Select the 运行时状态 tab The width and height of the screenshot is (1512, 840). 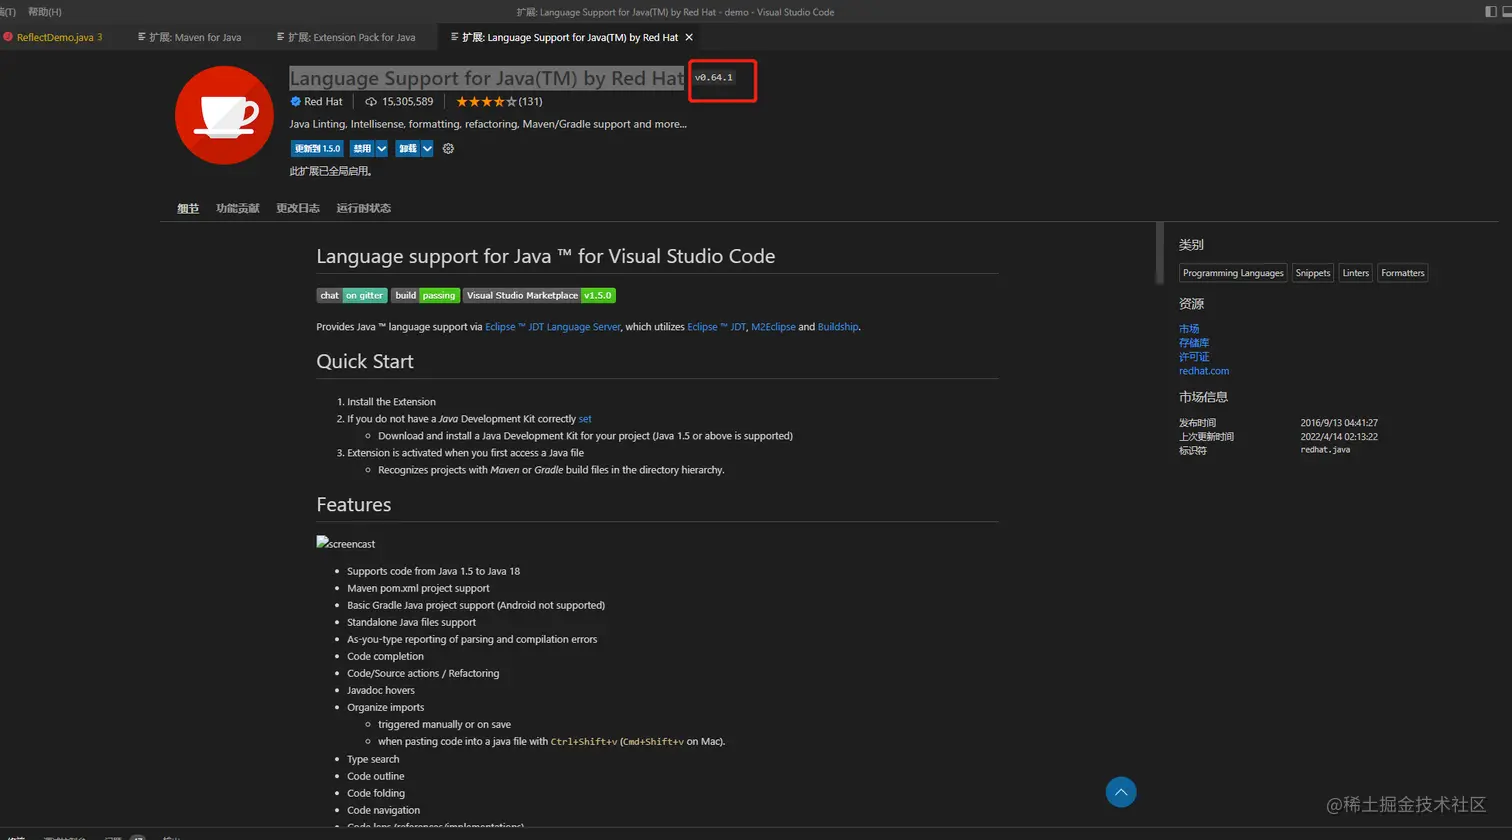pos(363,208)
